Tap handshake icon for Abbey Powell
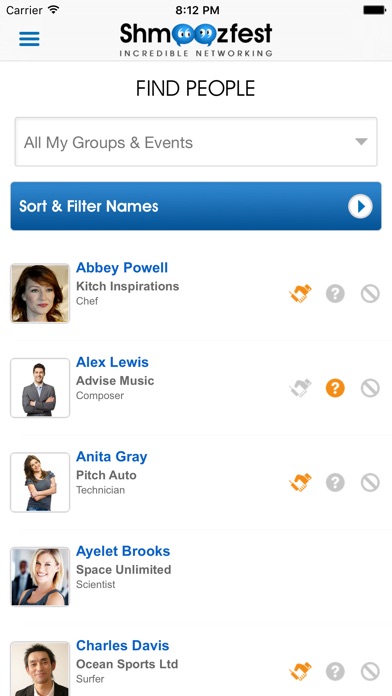Viewport: 392px width, 696px height. (x=301, y=294)
